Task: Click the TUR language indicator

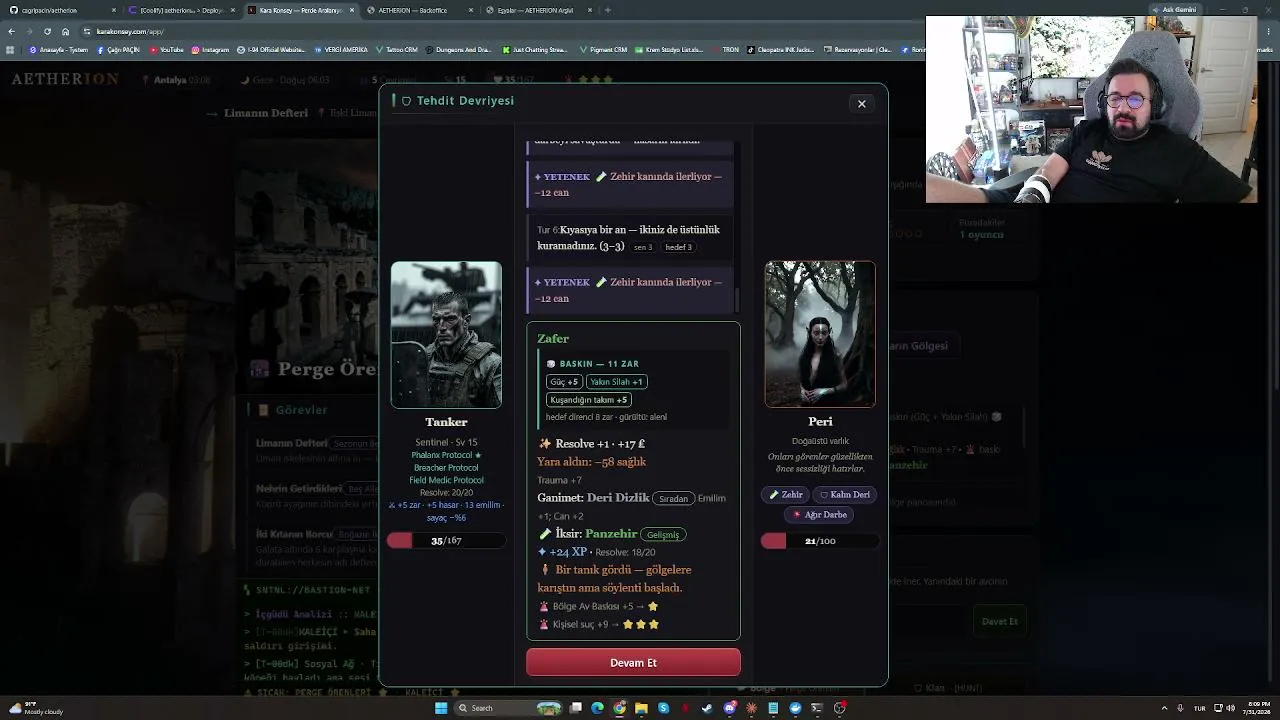Action: tap(1199, 708)
